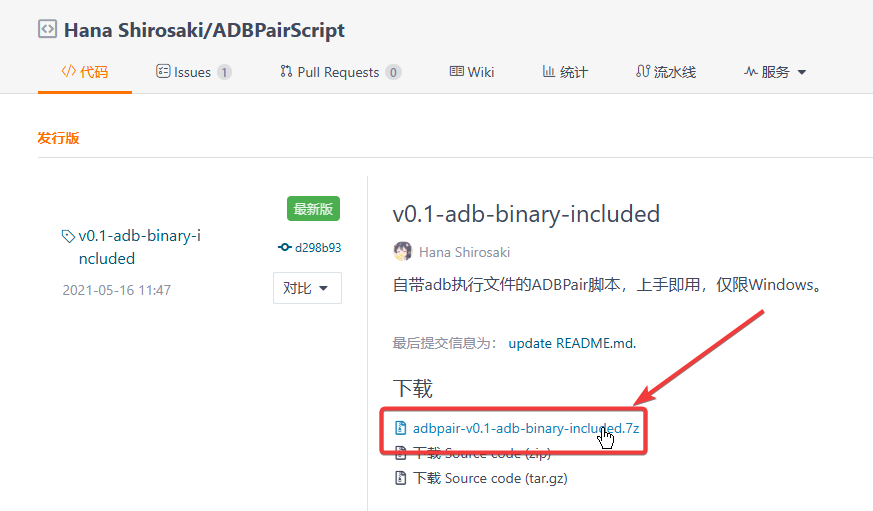Click the repository code icon beside the title
This screenshot has height=511, width=873.
tap(47, 29)
